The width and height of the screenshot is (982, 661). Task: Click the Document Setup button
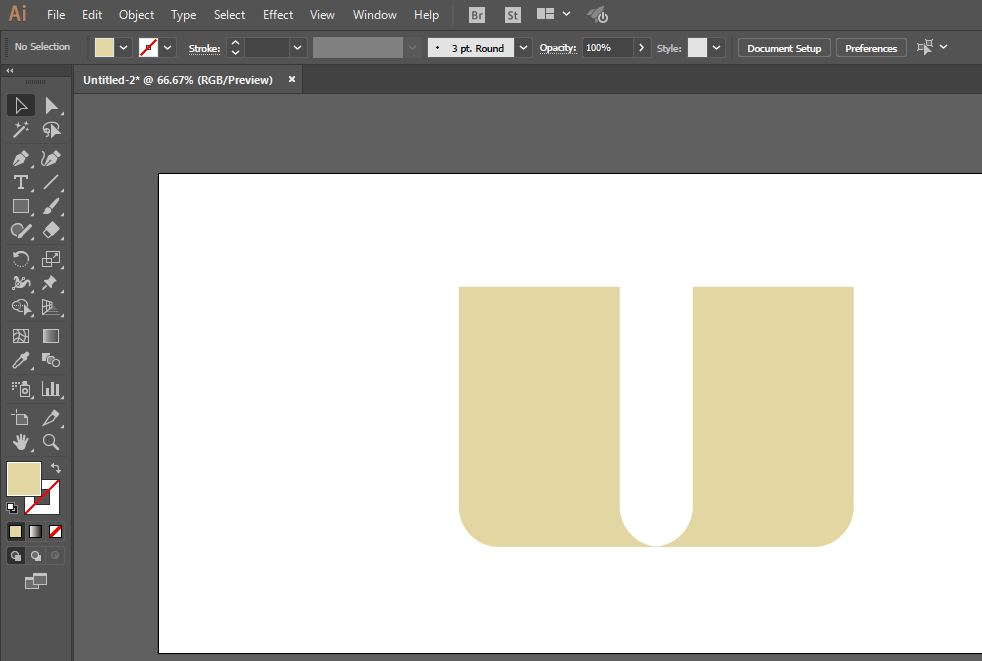coord(784,48)
